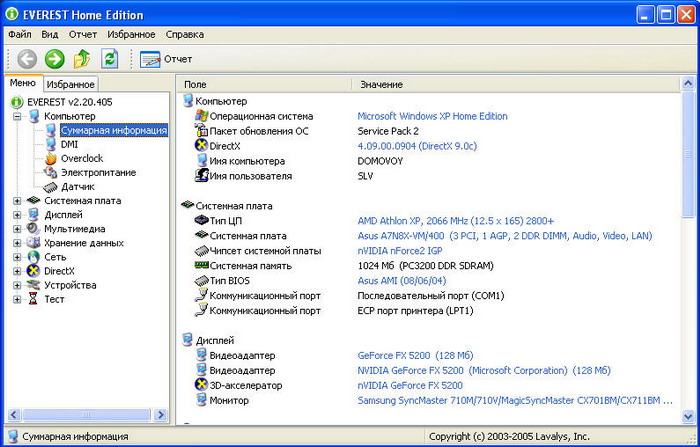Click the Отчет report toolbar button
This screenshot has height=447, width=700.
click(x=166, y=59)
